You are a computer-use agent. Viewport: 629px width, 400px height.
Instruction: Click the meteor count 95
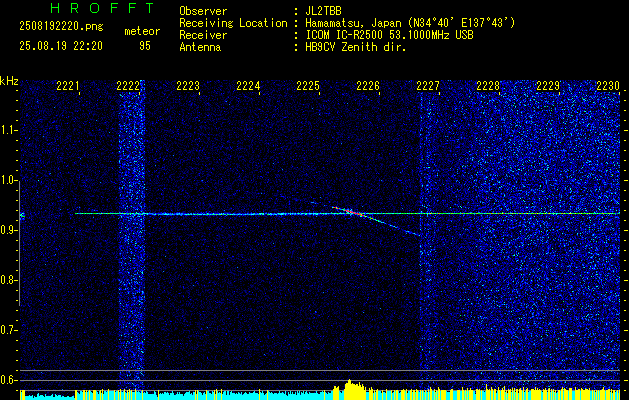pos(145,46)
